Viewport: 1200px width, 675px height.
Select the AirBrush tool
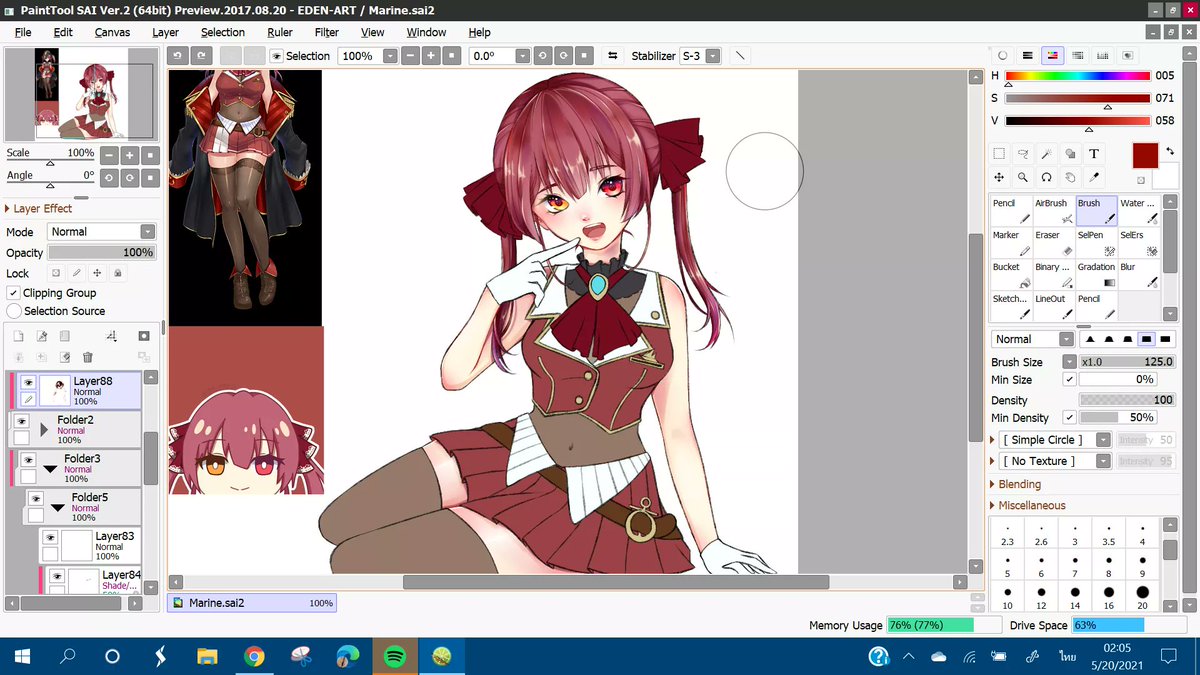1054,210
